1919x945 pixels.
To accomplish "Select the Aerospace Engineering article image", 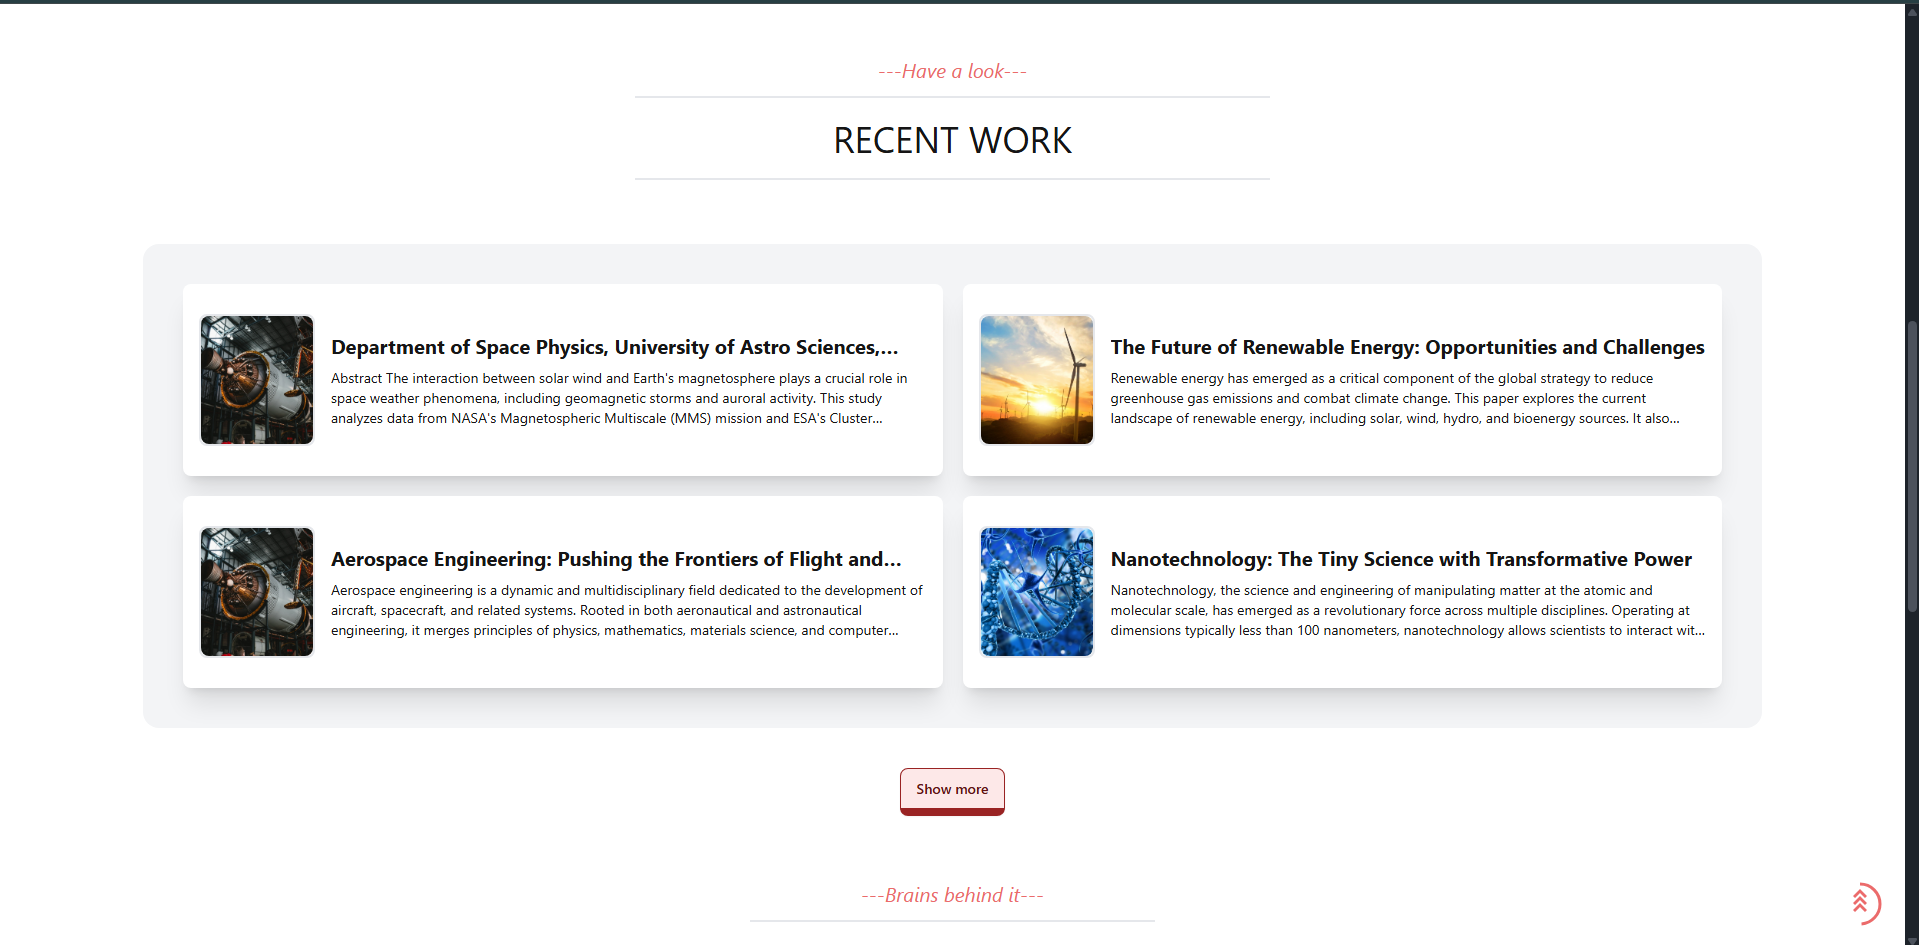I will pos(257,592).
